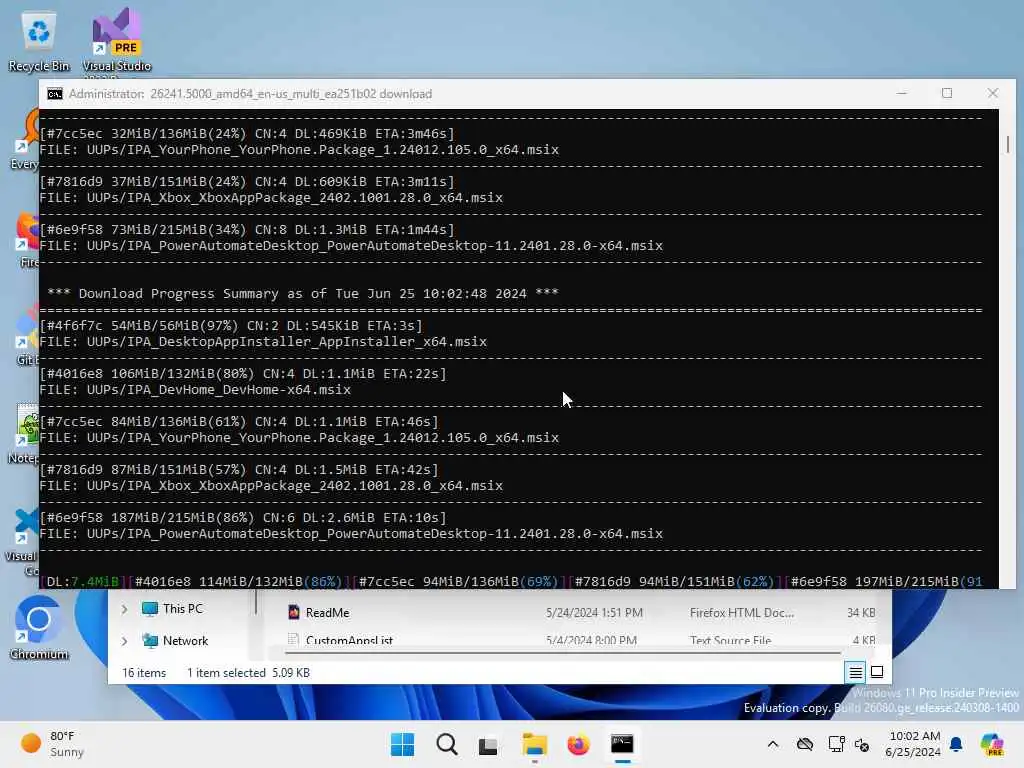
Task: Click the #4f6f7c 54MiB/56MiB(97%) progress line
Action: (x=231, y=325)
